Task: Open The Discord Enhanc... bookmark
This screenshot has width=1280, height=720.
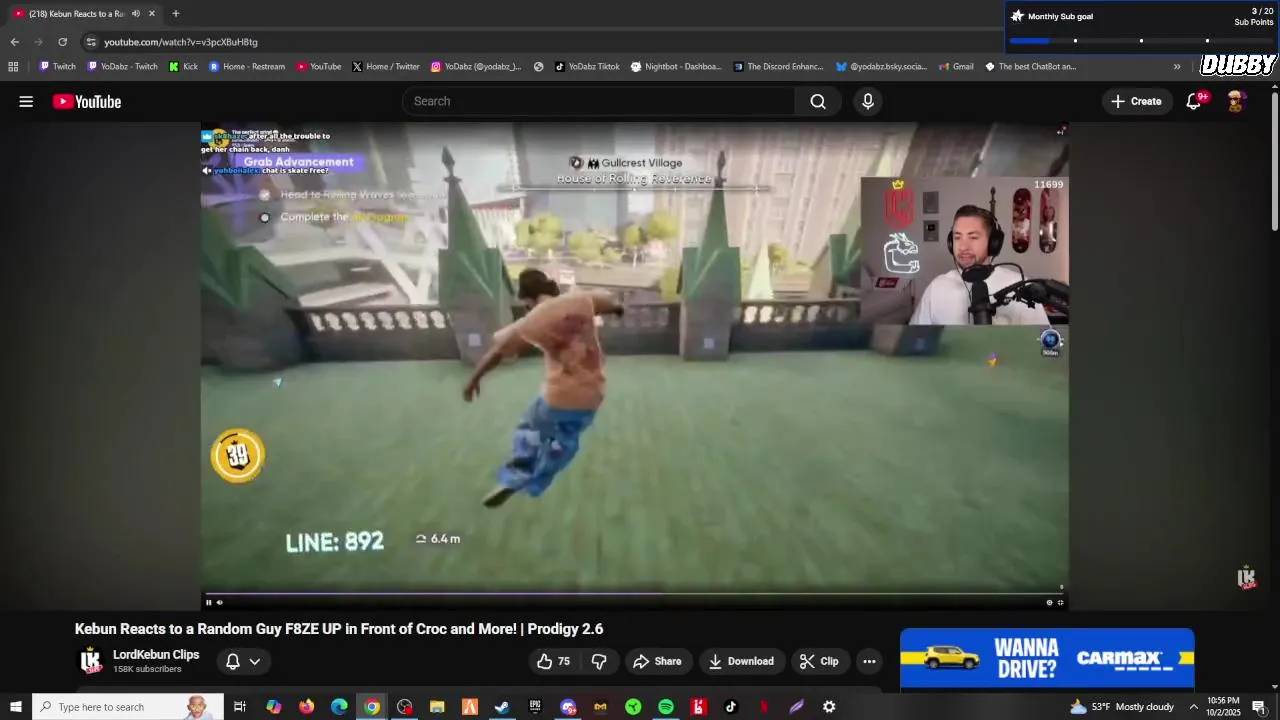Action: [778, 67]
